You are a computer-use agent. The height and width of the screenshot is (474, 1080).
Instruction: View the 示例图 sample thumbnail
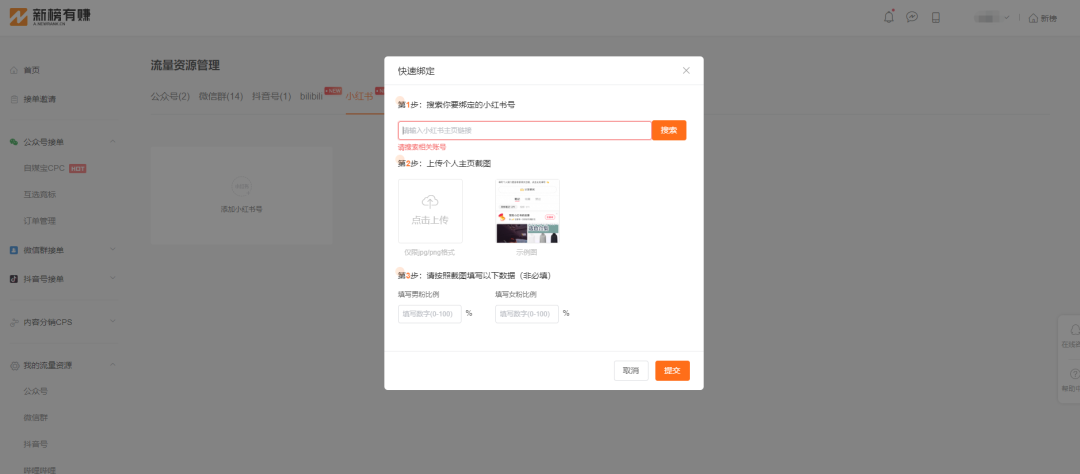pos(527,211)
